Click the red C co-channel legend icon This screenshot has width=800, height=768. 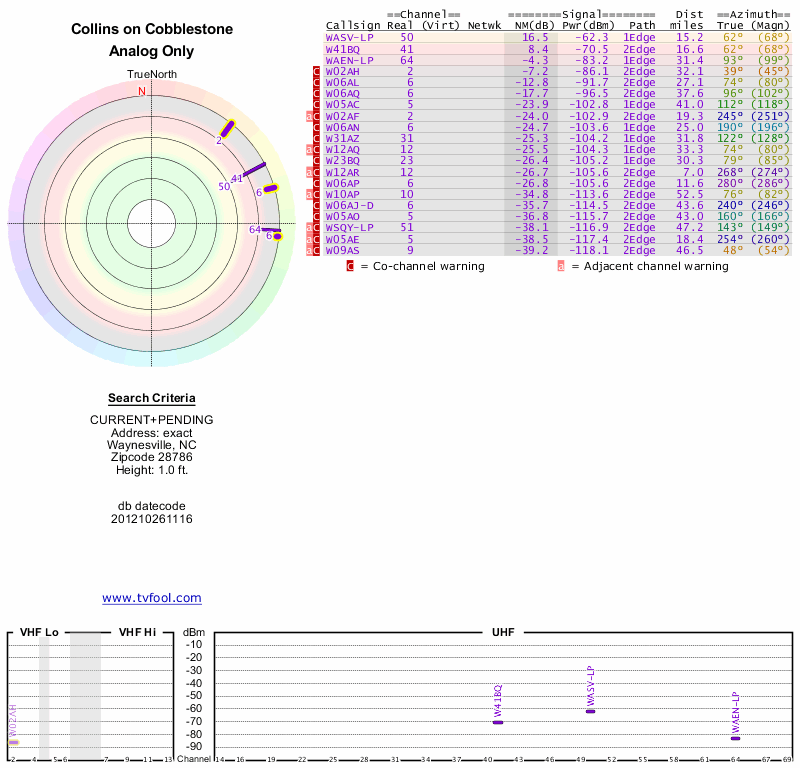350,266
